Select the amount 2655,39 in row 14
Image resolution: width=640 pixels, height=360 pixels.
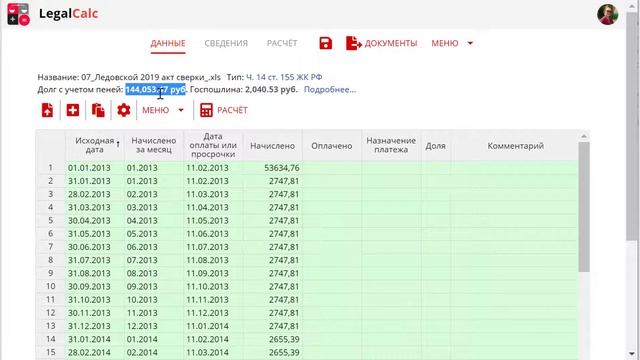273,339
